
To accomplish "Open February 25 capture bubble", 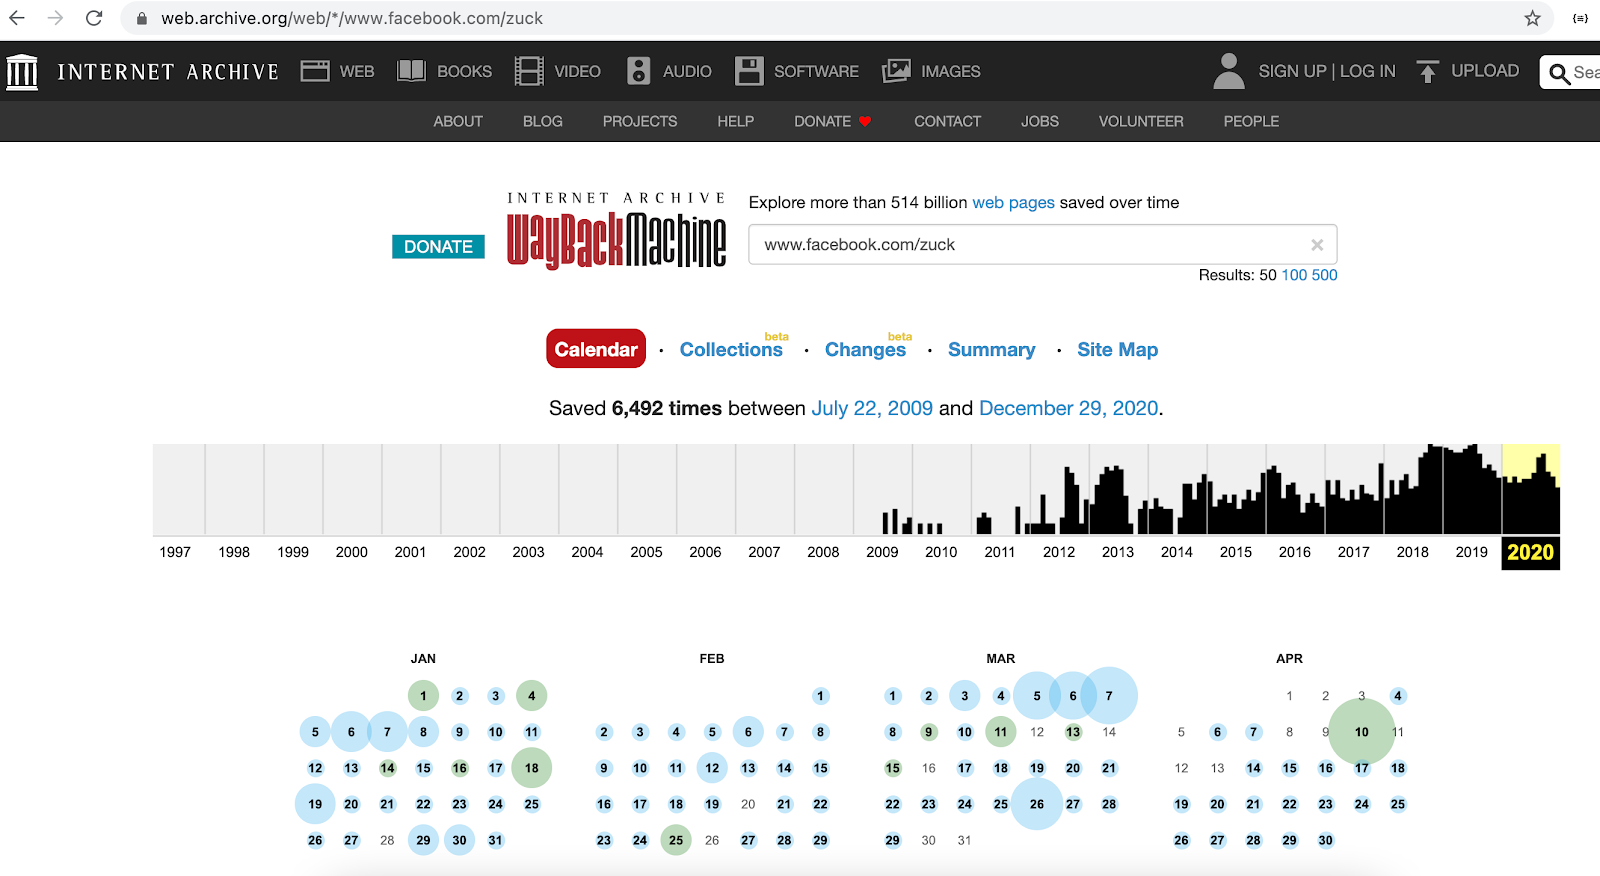I will tap(676, 840).
